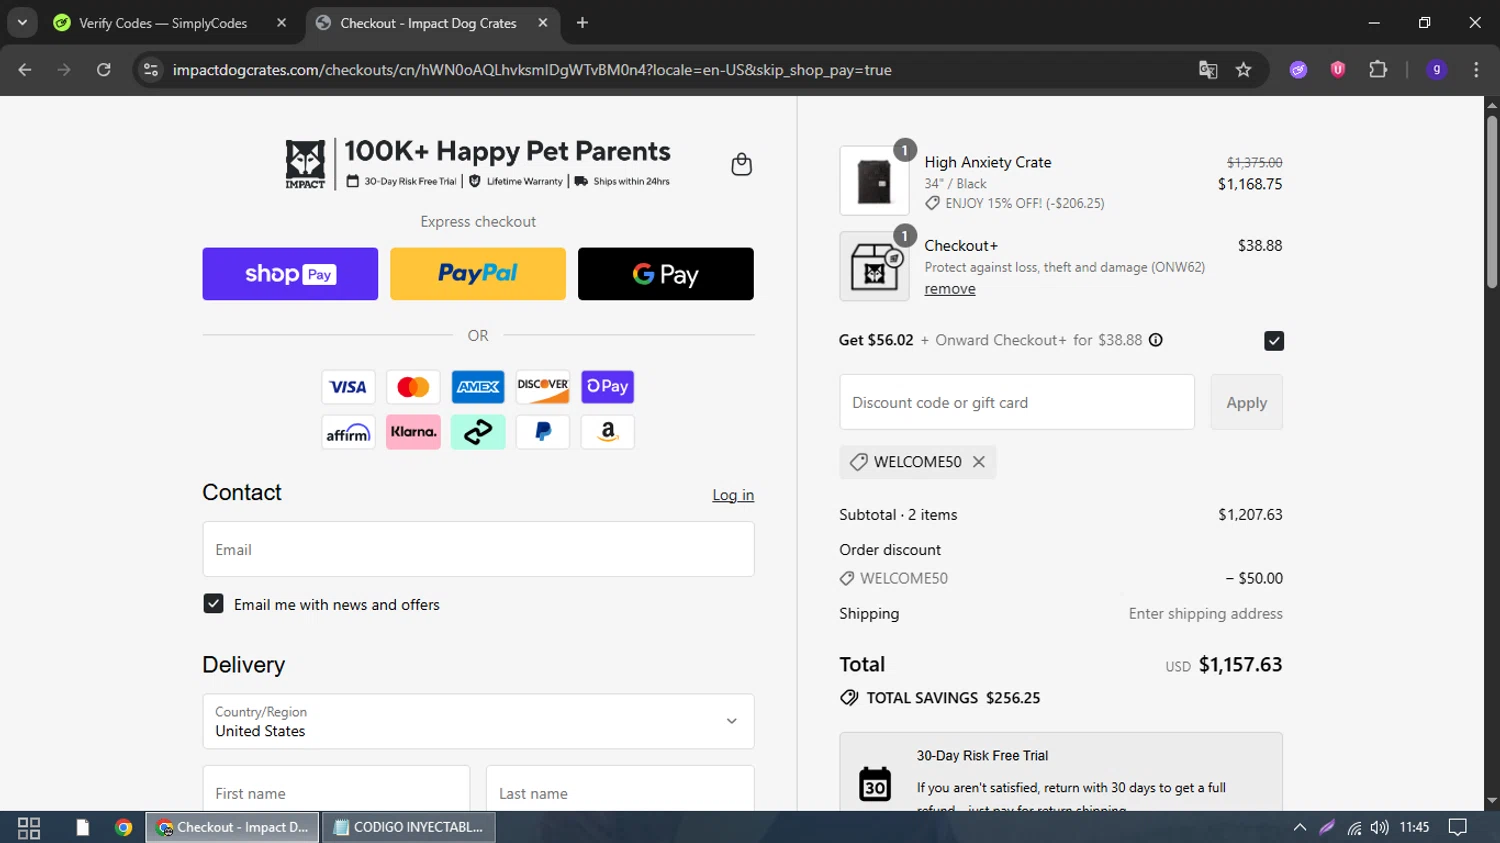
Task: Expand the Country/Region dropdown
Action: coord(478,721)
